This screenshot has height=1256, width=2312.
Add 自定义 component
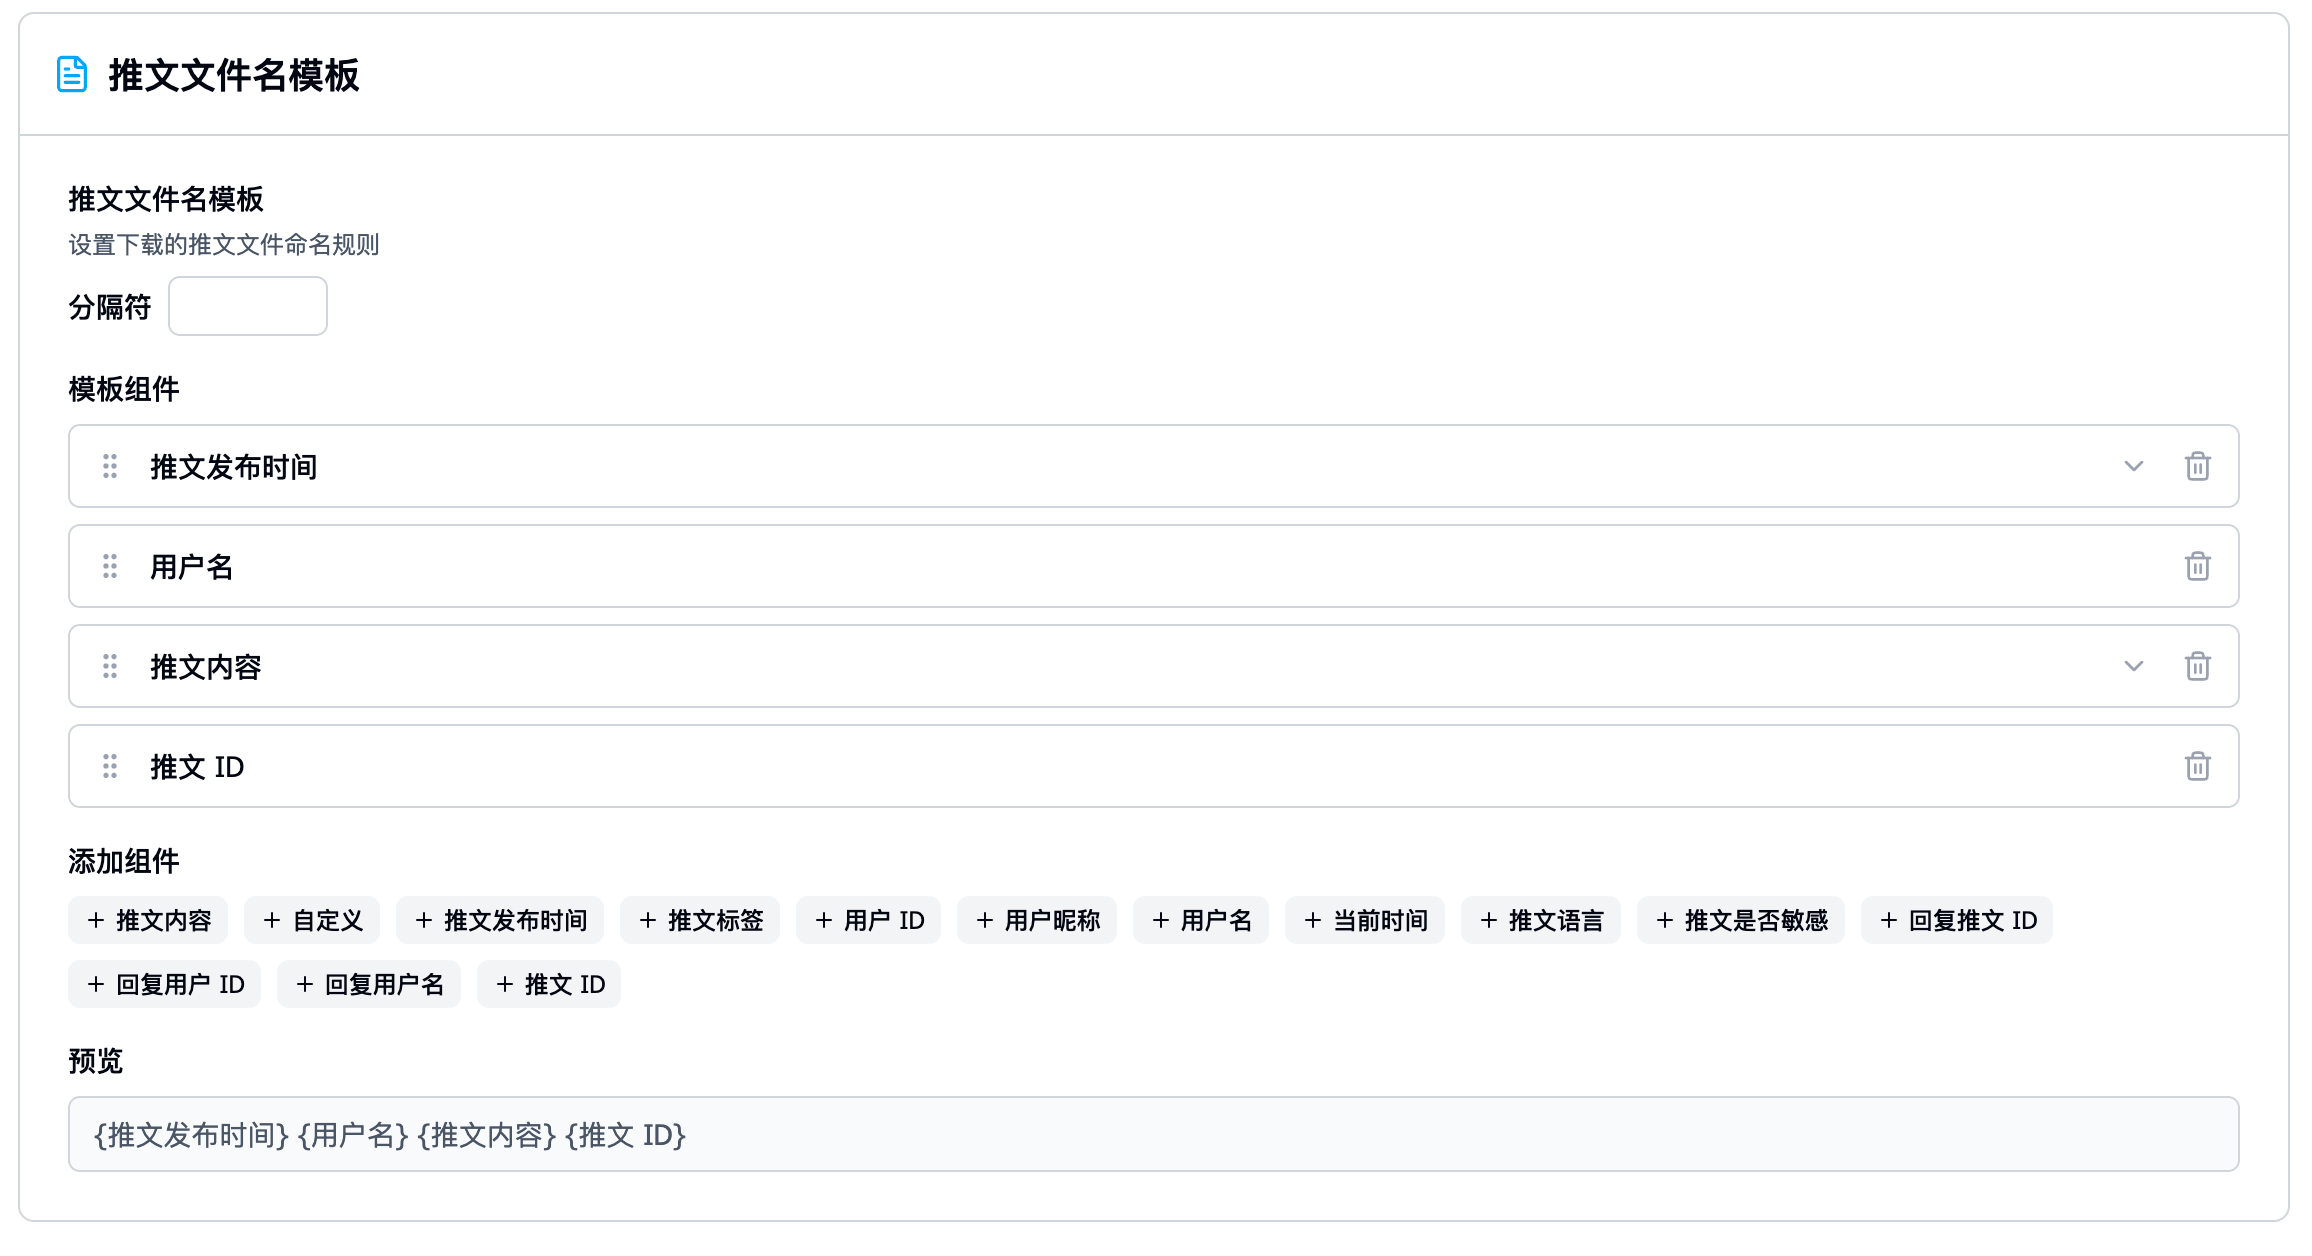pyautogui.click(x=312, y=920)
